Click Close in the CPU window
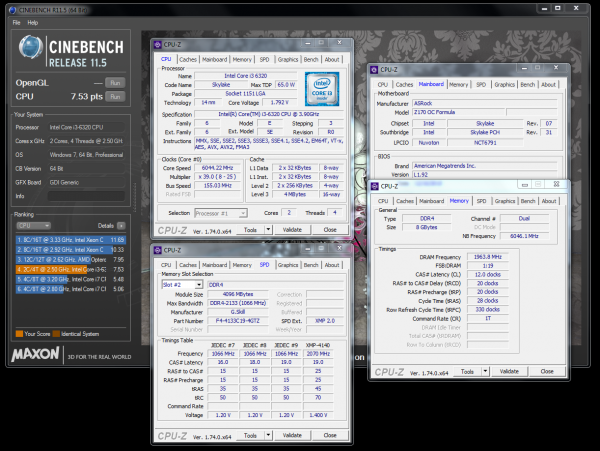Screen dimensions: 600x451 pyautogui.click(x=330, y=230)
